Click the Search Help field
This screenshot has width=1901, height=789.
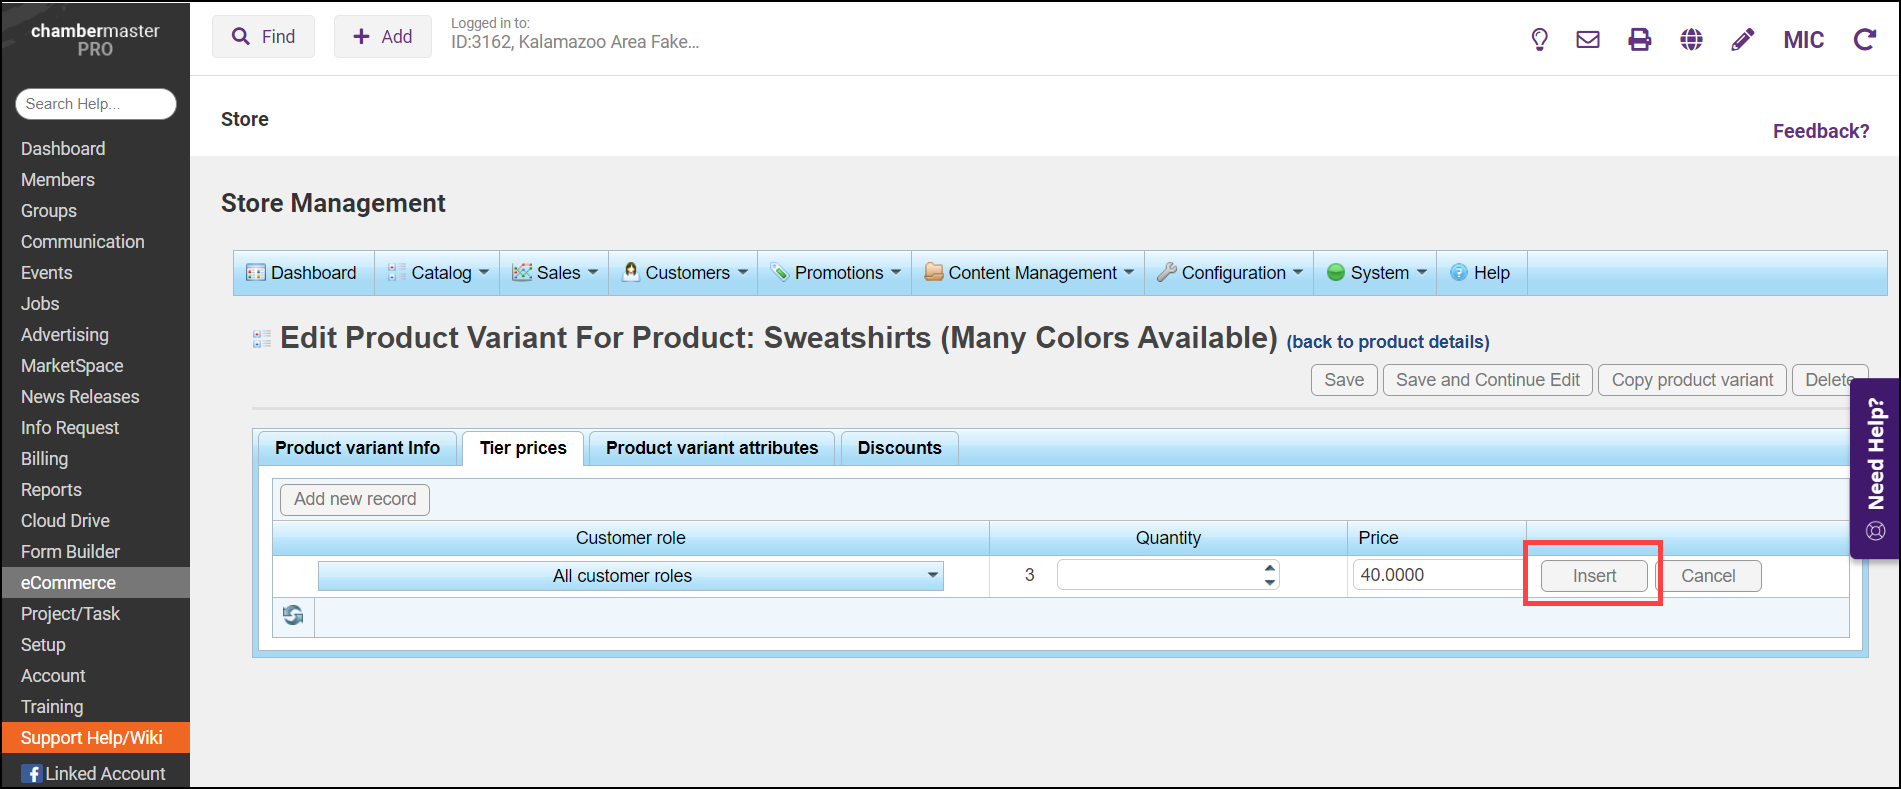(x=96, y=104)
